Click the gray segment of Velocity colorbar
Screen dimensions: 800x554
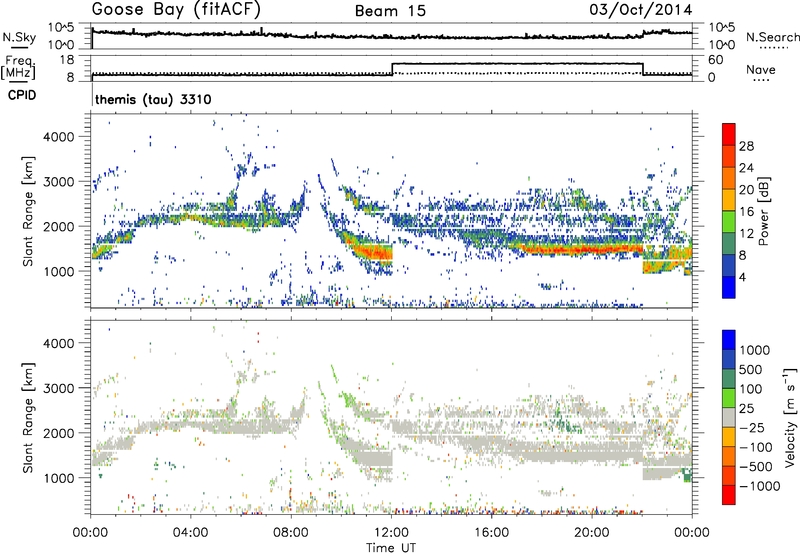coord(729,417)
